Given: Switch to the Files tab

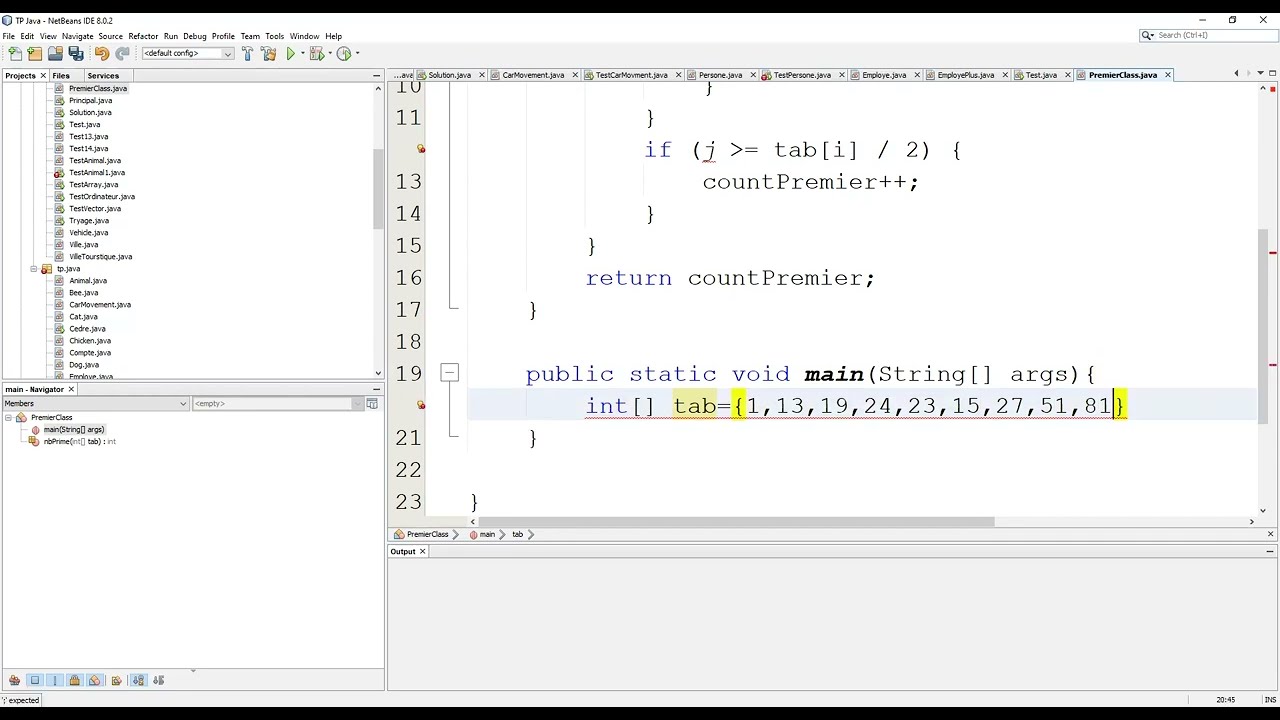Looking at the screenshot, I should point(61,76).
